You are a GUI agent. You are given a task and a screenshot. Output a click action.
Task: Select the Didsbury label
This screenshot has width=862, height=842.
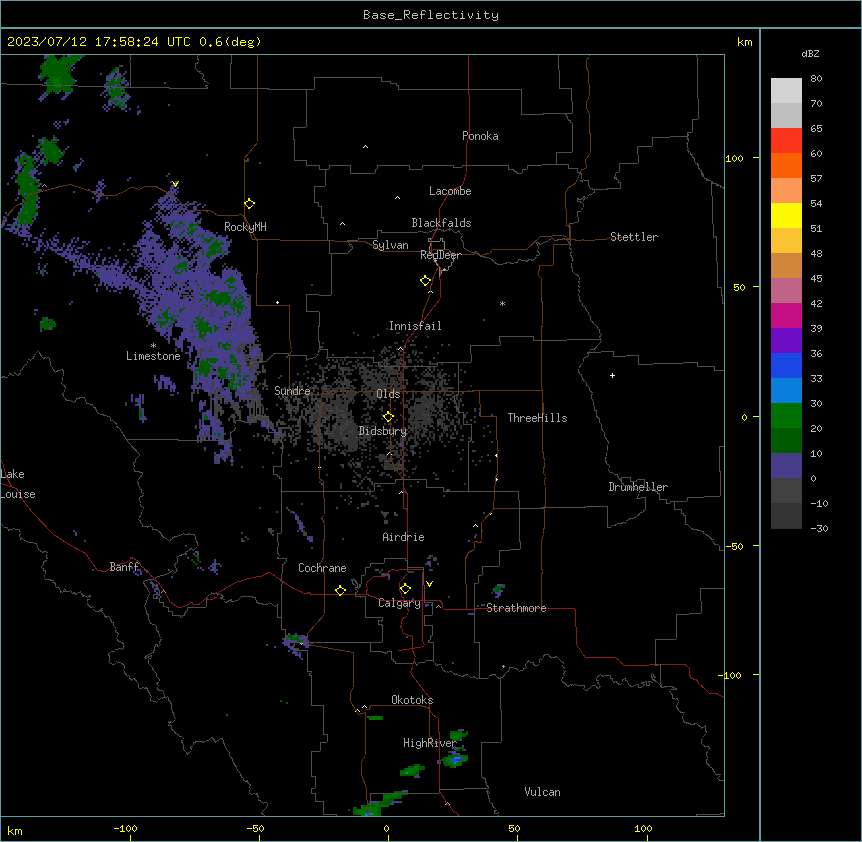pos(383,431)
